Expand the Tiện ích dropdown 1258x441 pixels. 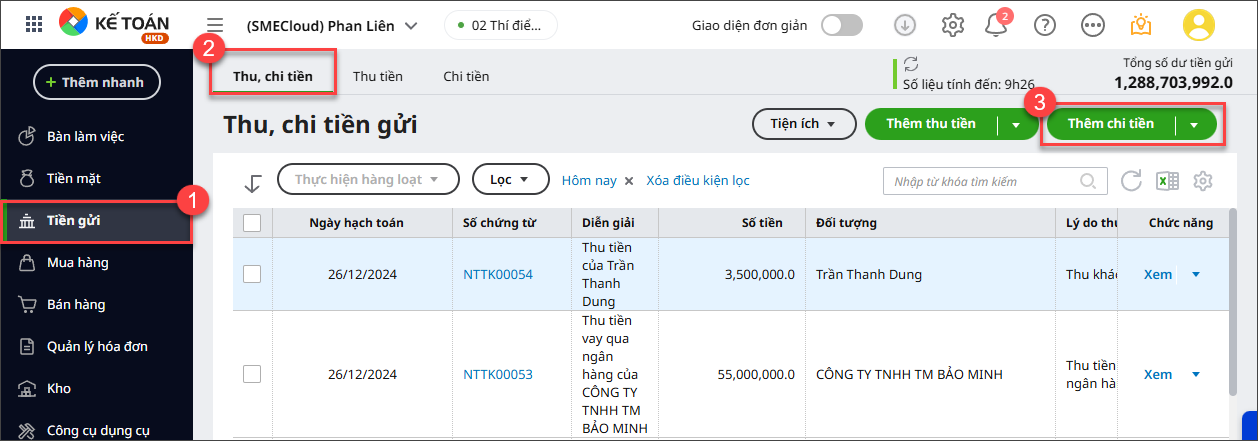coord(804,124)
